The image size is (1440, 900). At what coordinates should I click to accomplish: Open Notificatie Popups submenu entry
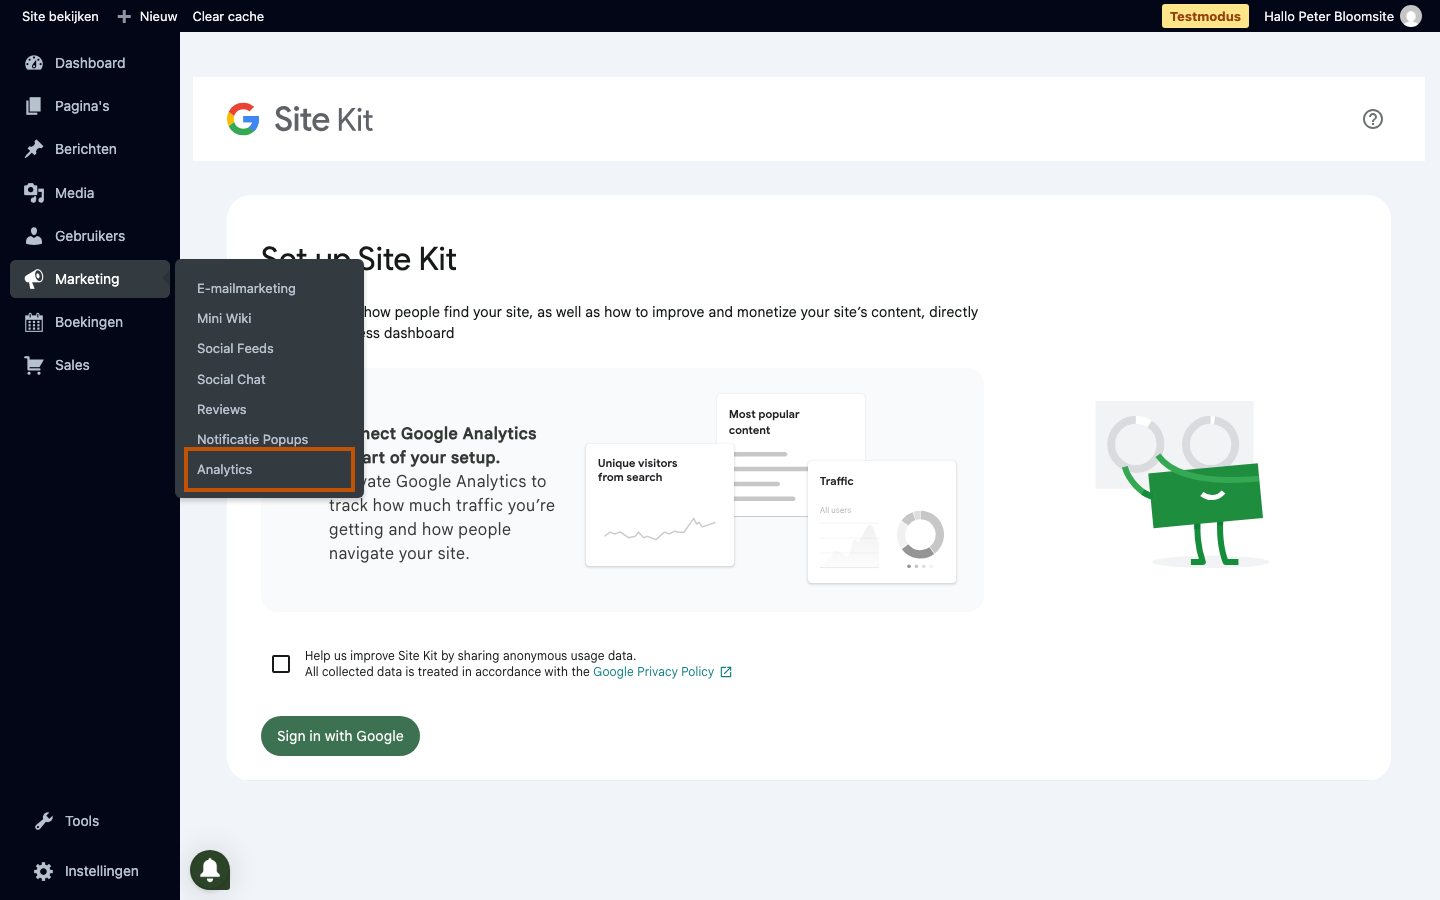click(x=252, y=439)
